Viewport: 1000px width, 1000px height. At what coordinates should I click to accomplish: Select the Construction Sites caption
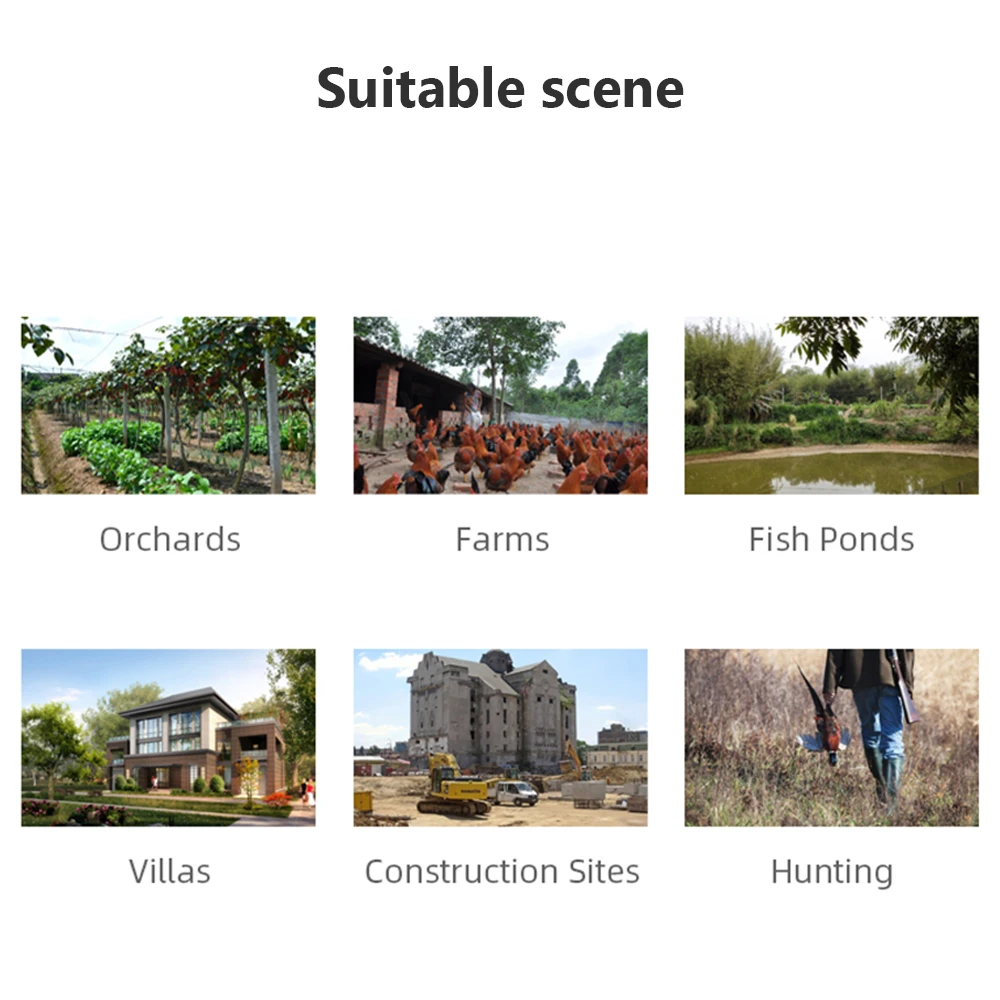tap(502, 871)
